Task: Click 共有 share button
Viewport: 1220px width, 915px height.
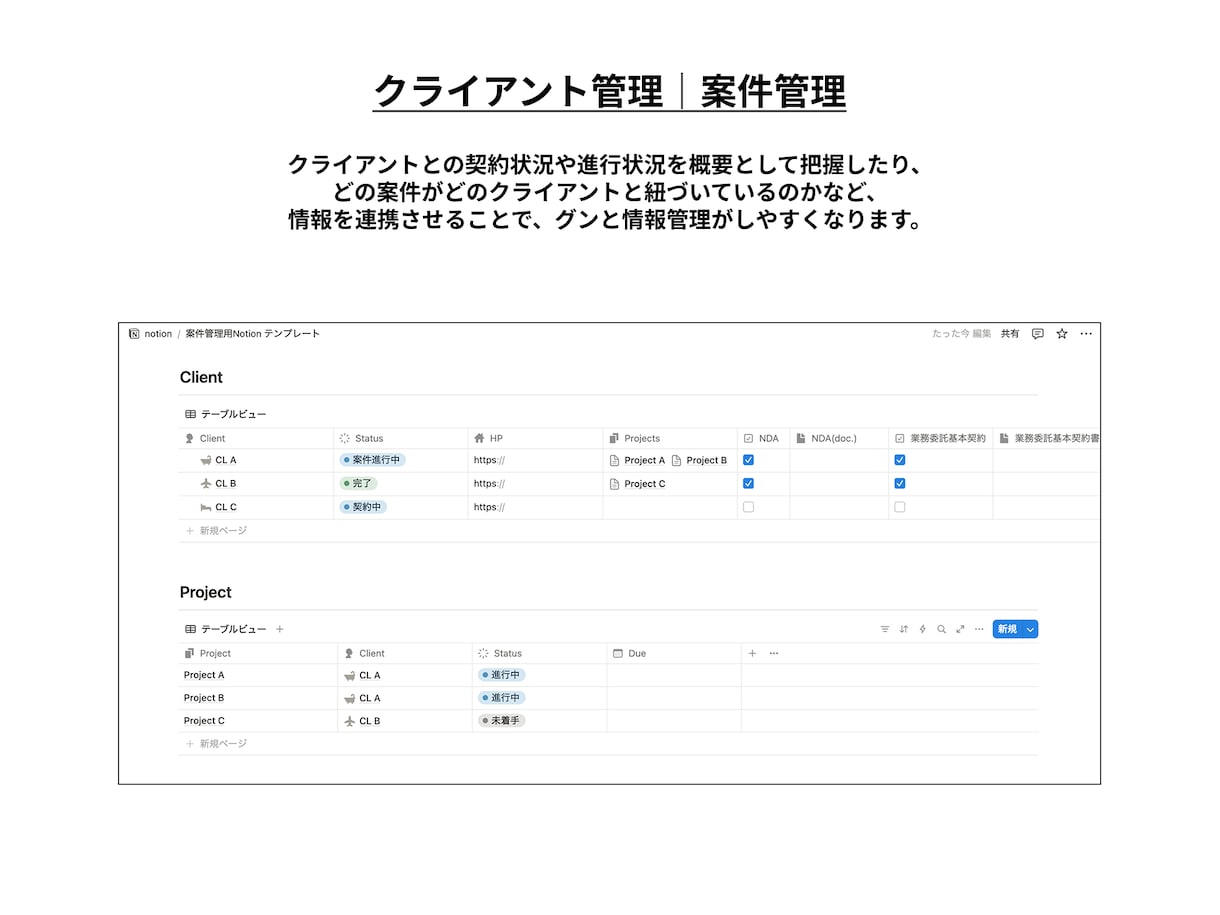Action: pyautogui.click(x=1010, y=334)
